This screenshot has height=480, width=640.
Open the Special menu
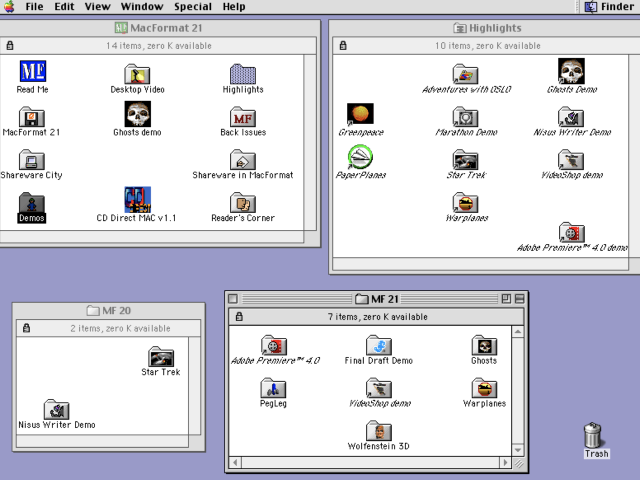point(193,7)
